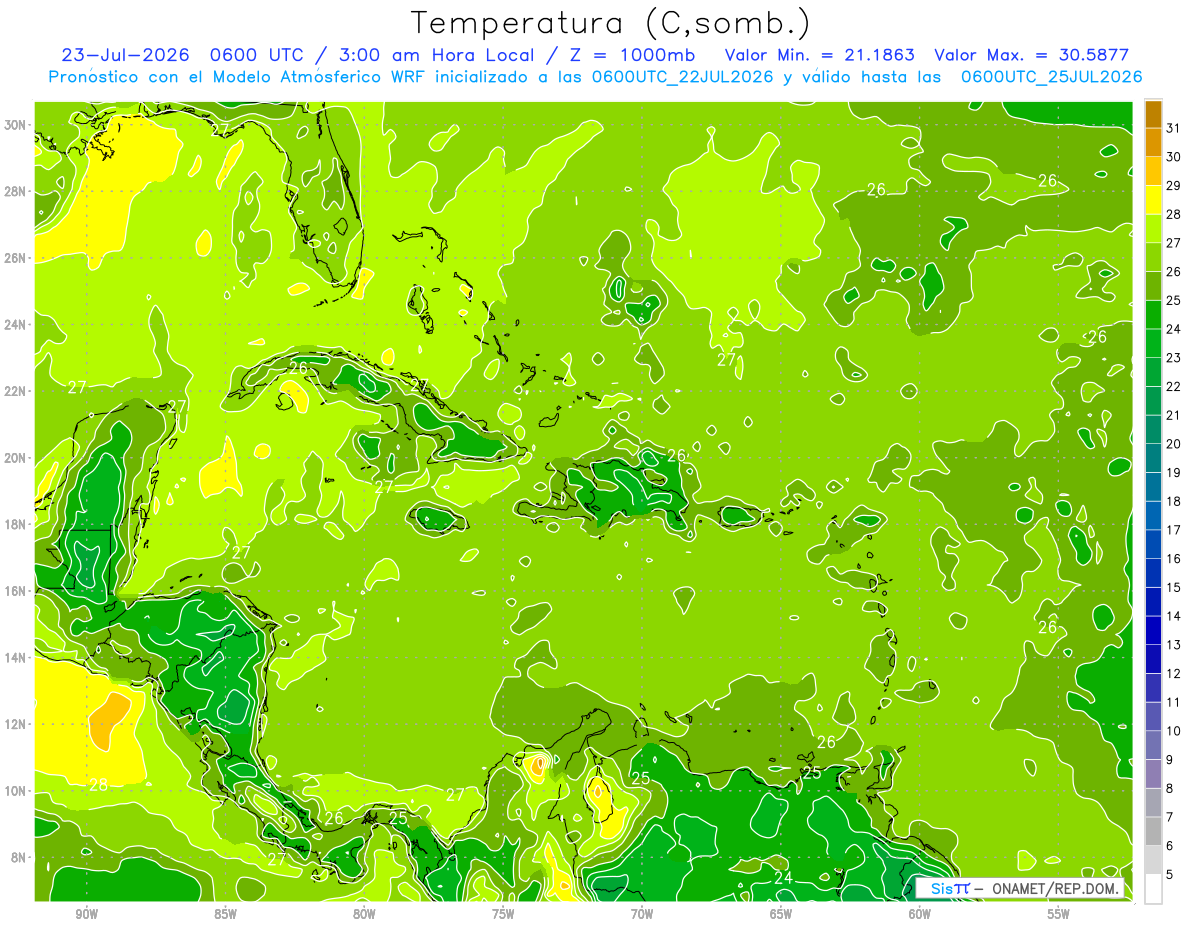Click the latitude axis label "24N"
Viewport: 1200px width, 927px height.
tap(16, 325)
